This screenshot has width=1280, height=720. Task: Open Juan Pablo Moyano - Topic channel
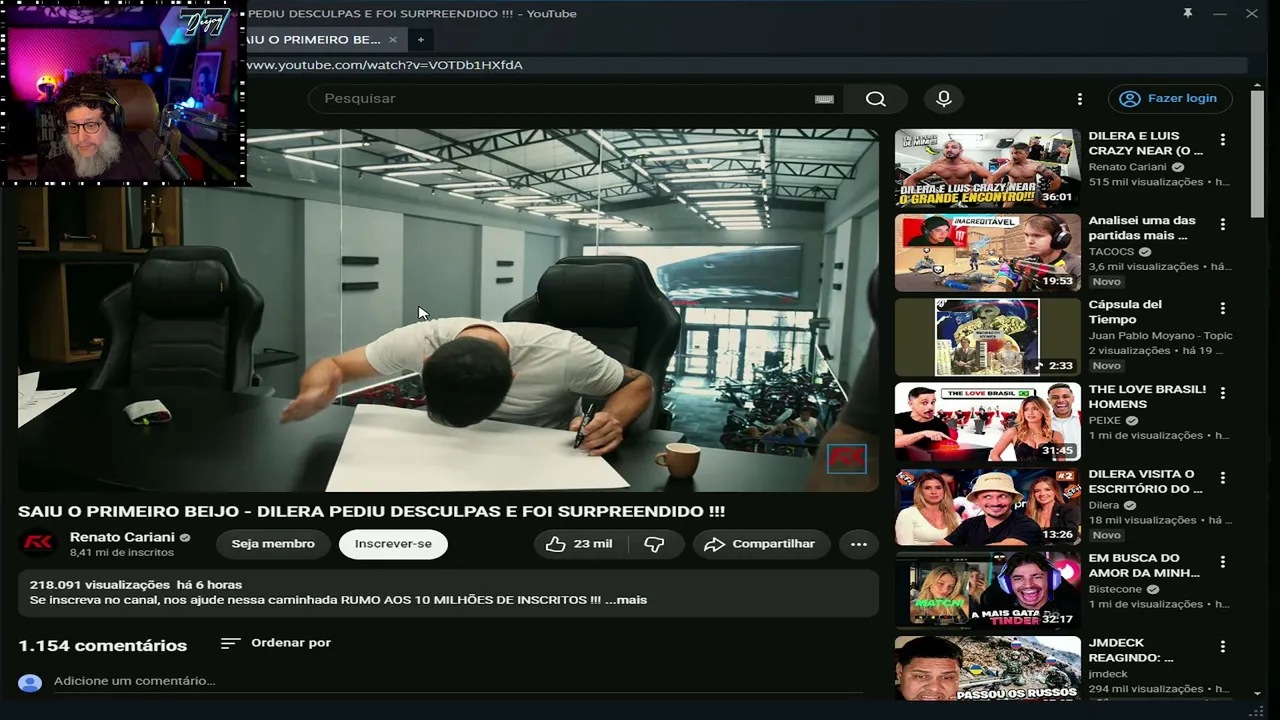(x=1160, y=336)
